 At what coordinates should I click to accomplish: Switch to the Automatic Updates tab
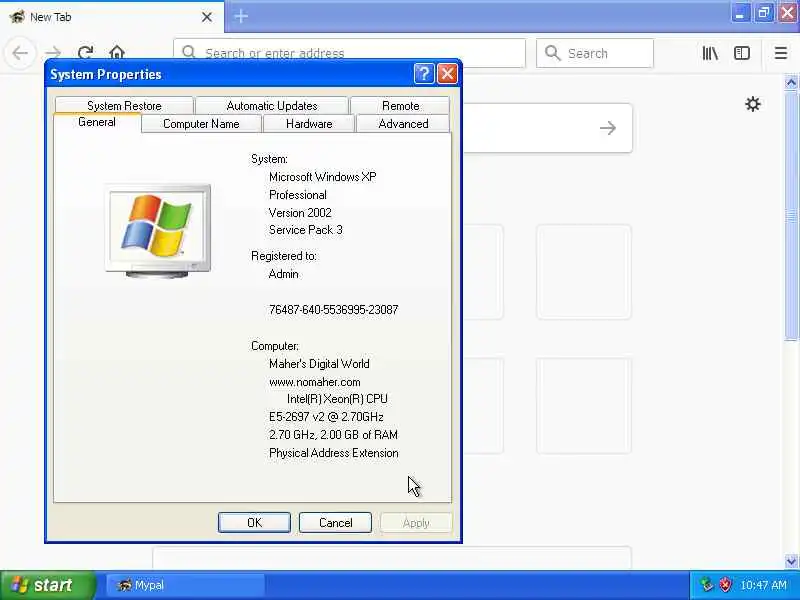(272, 106)
